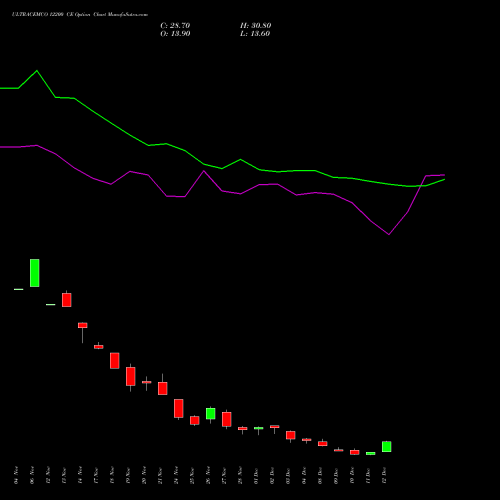The height and width of the screenshot is (500, 500).
Task: Select the open value O: 13.90
Action: point(175,34)
